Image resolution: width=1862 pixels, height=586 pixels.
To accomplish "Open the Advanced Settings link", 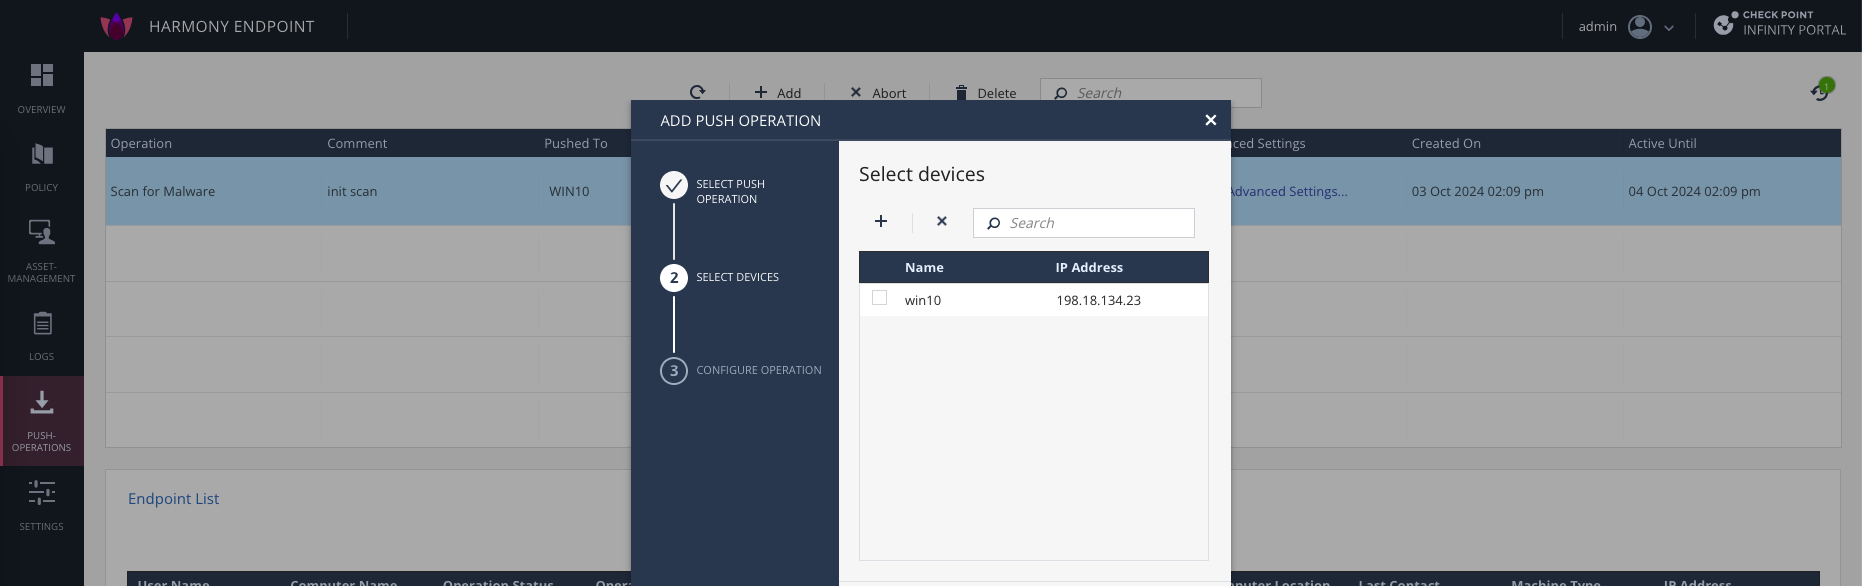I will (x=1288, y=191).
